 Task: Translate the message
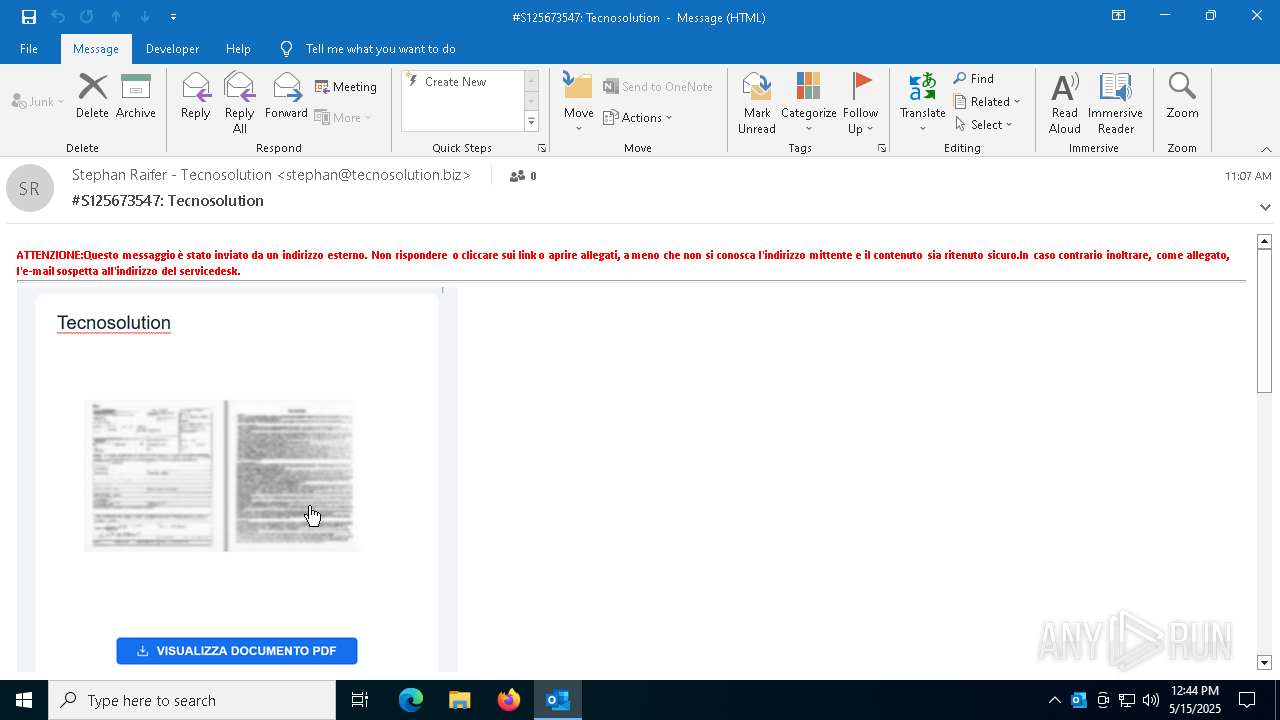(x=922, y=103)
